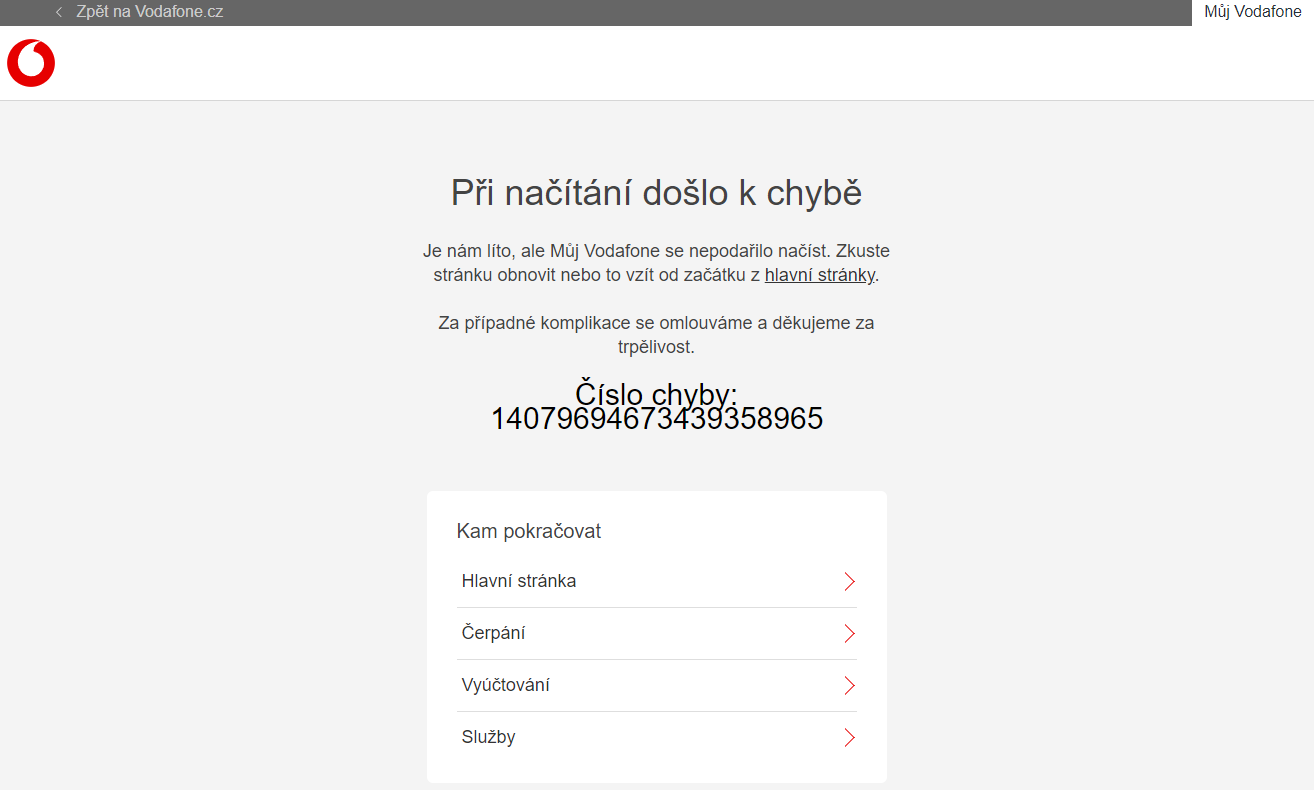Click the 'Při načítání došlo k chybě' heading

(x=656, y=193)
